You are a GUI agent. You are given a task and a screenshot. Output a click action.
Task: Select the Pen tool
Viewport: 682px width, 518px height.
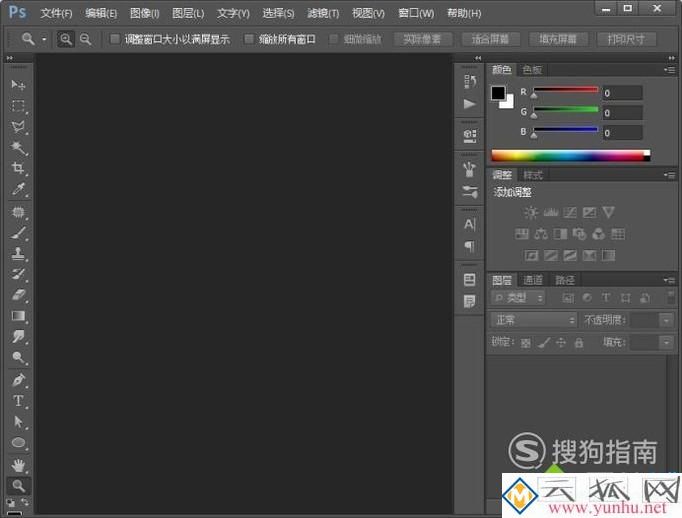18,380
